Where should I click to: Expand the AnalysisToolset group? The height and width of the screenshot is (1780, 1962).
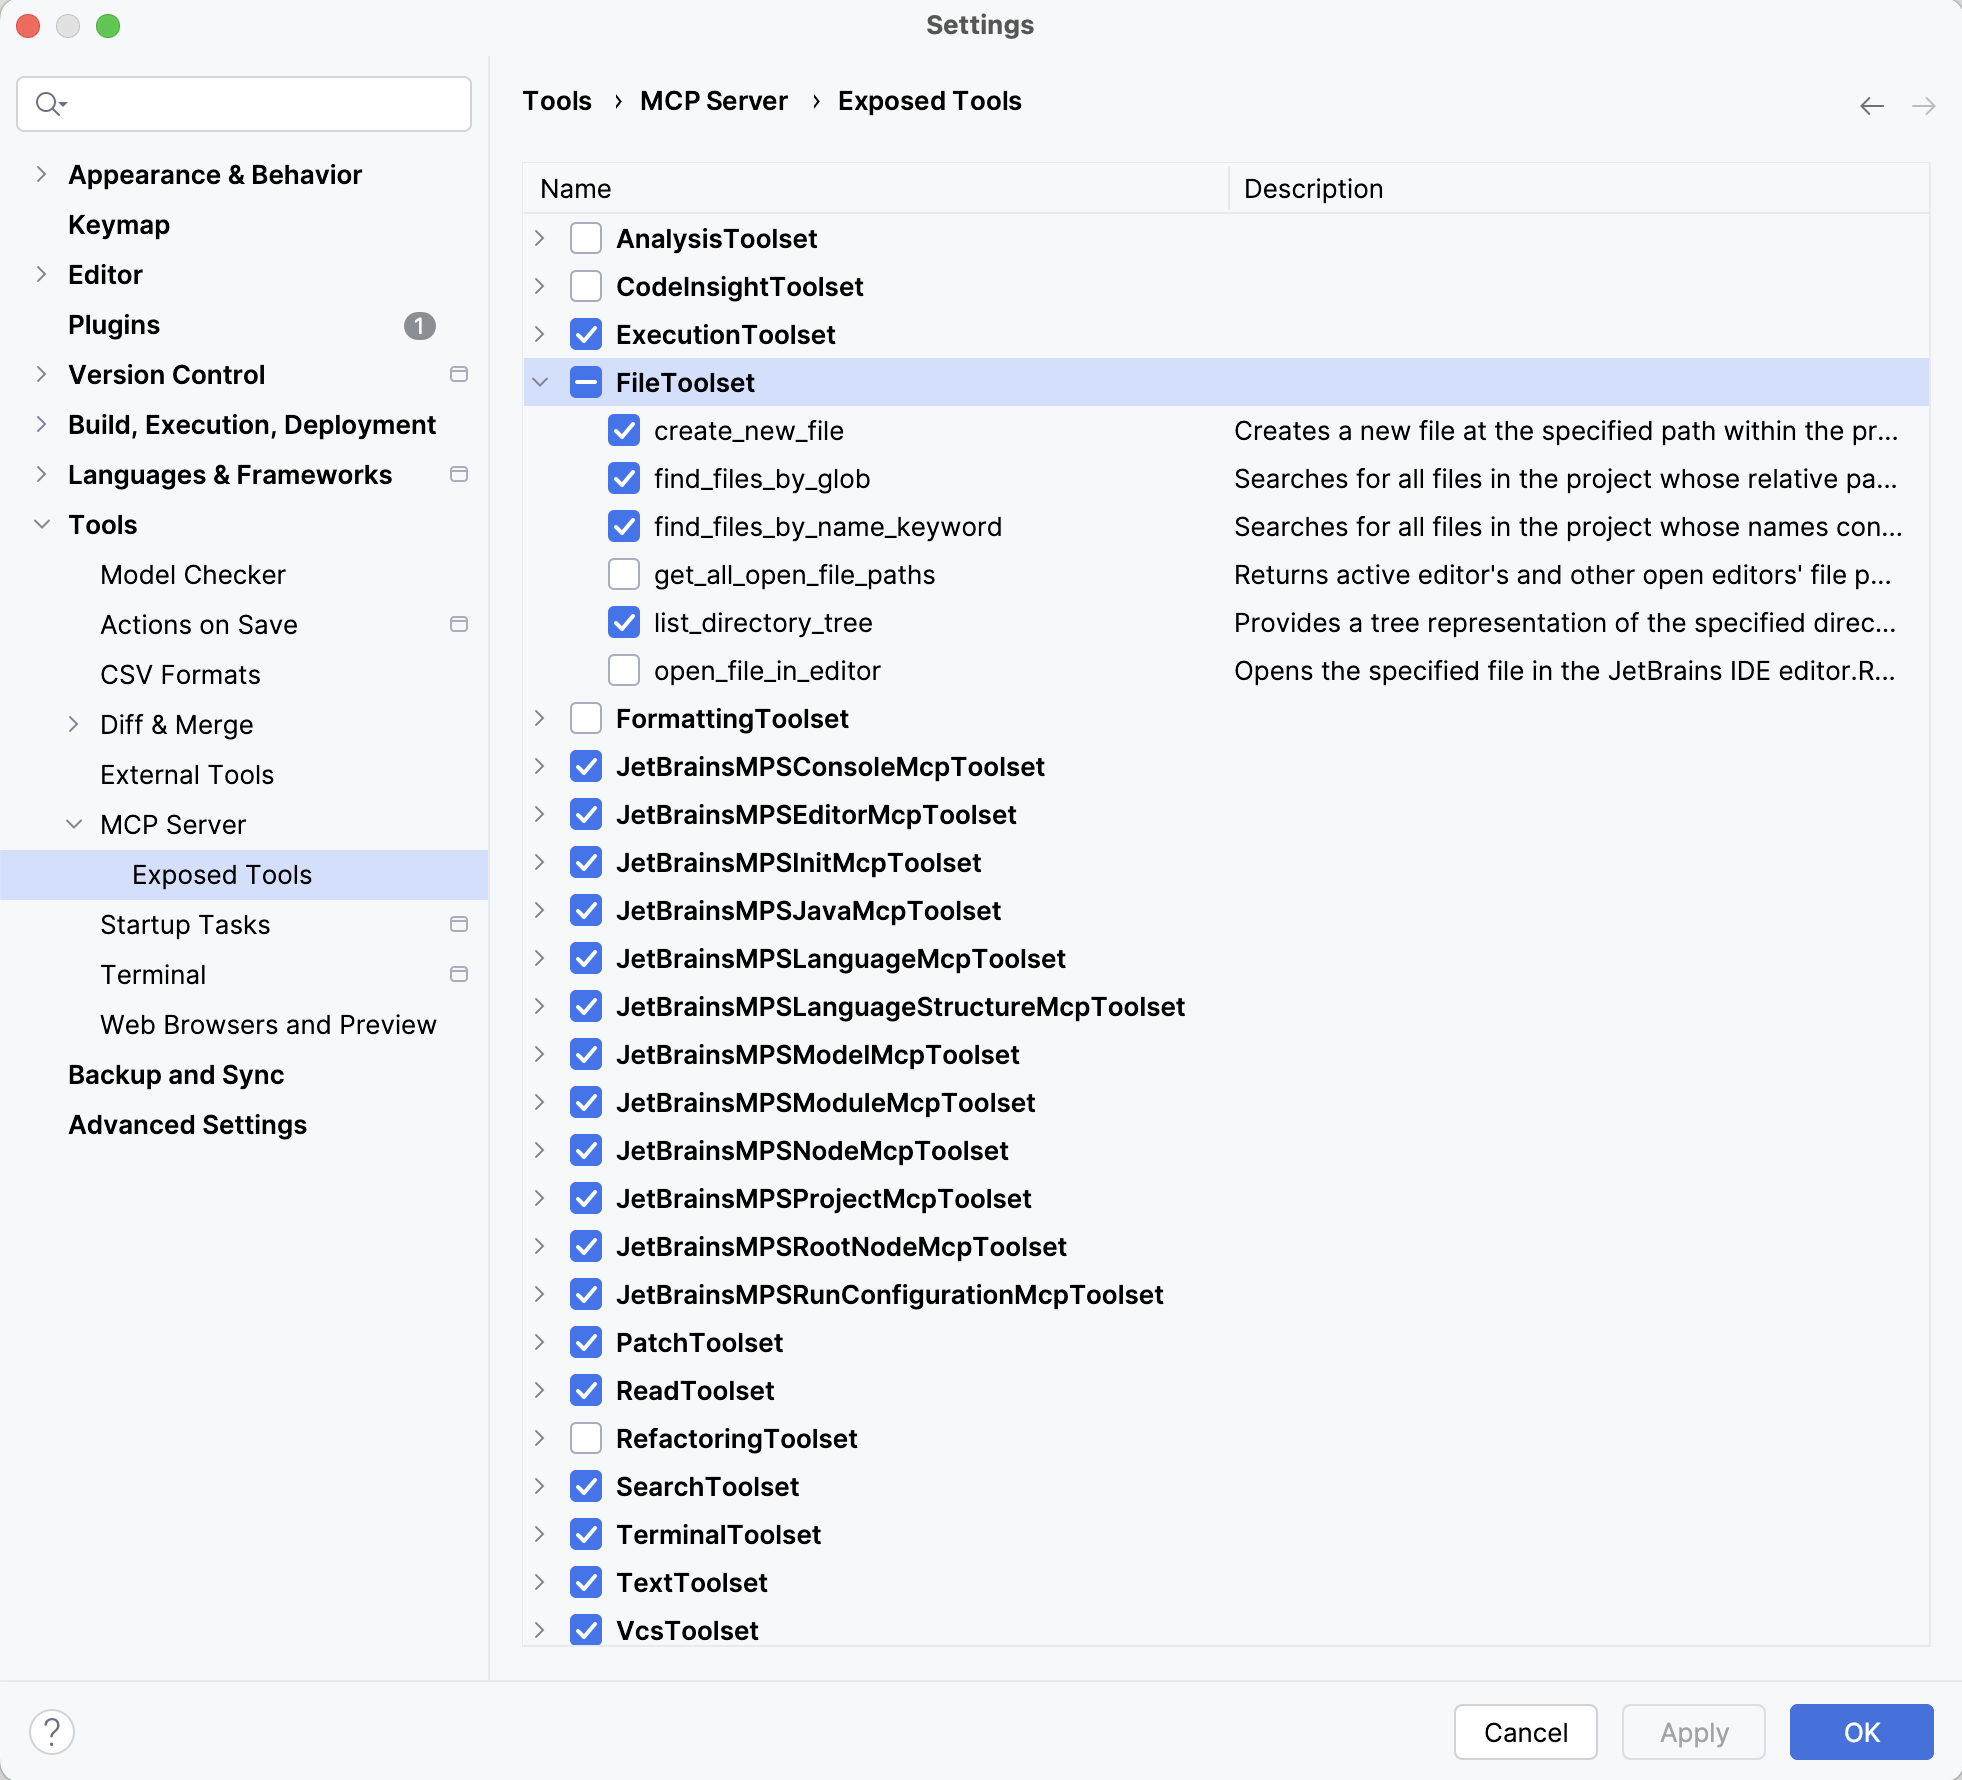pos(540,239)
